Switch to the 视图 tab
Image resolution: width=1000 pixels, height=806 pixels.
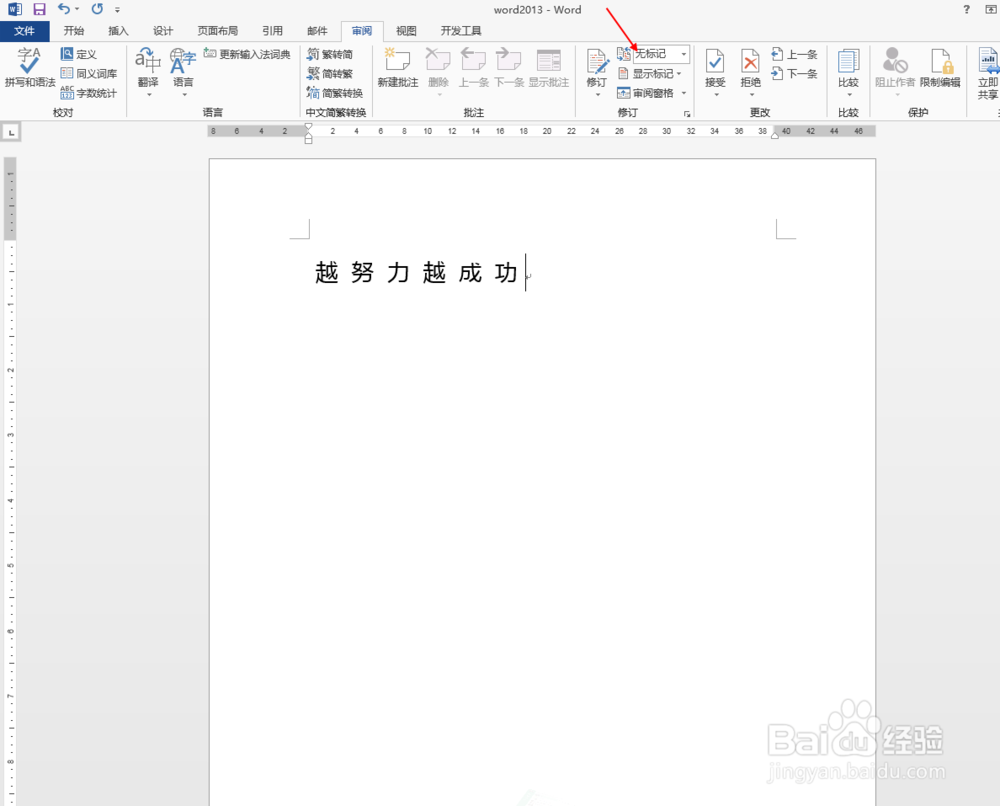pyautogui.click(x=406, y=31)
